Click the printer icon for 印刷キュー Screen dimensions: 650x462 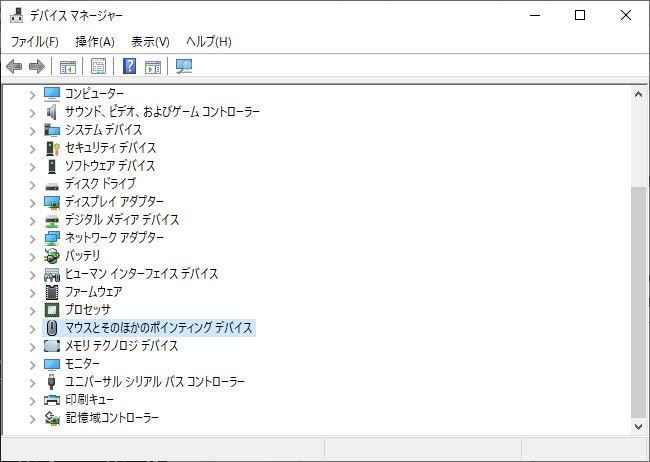[x=52, y=400]
